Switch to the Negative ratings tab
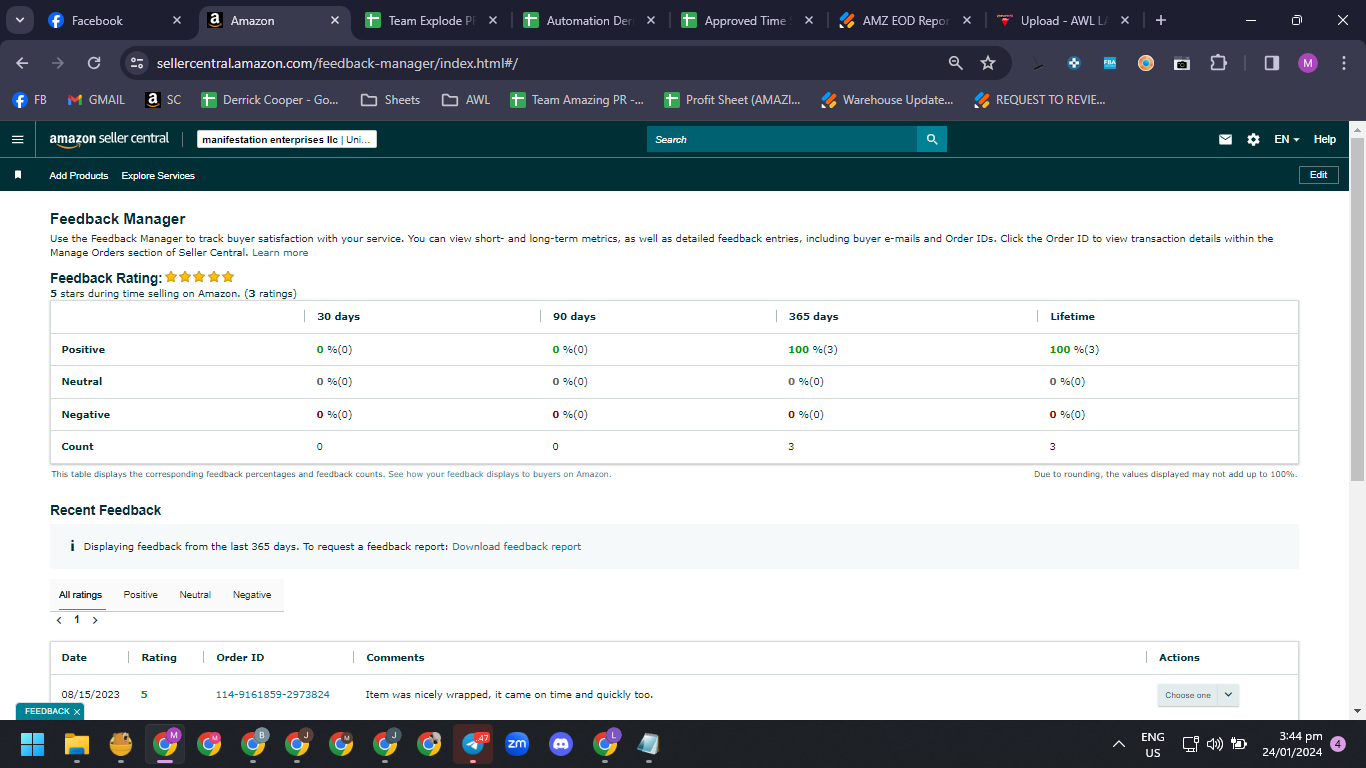 coord(252,595)
